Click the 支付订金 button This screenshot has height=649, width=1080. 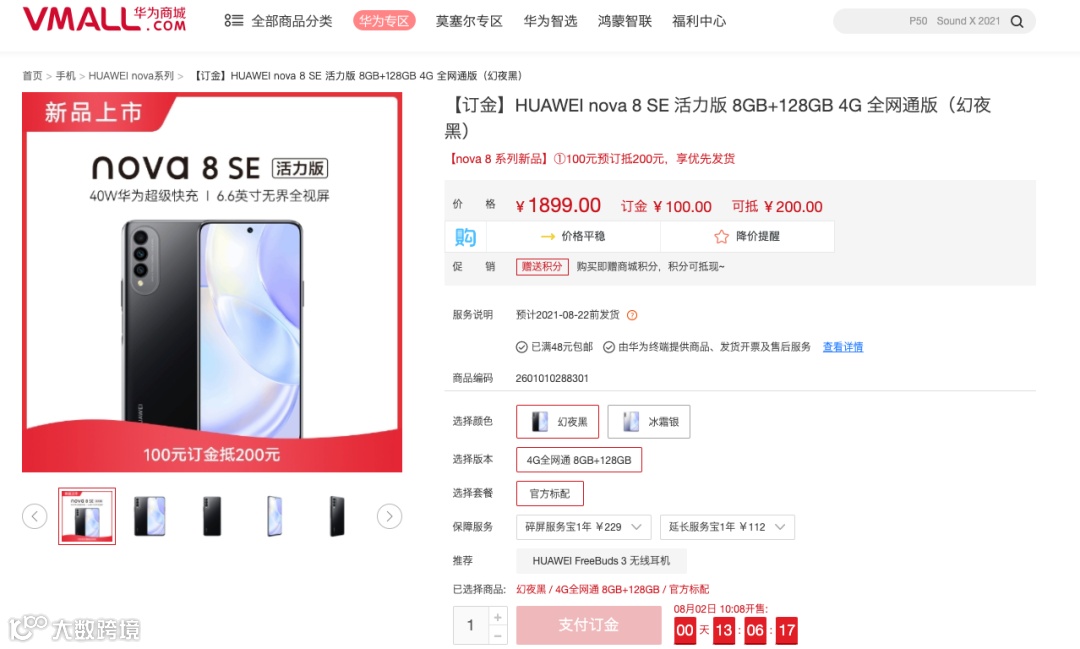(x=589, y=625)
